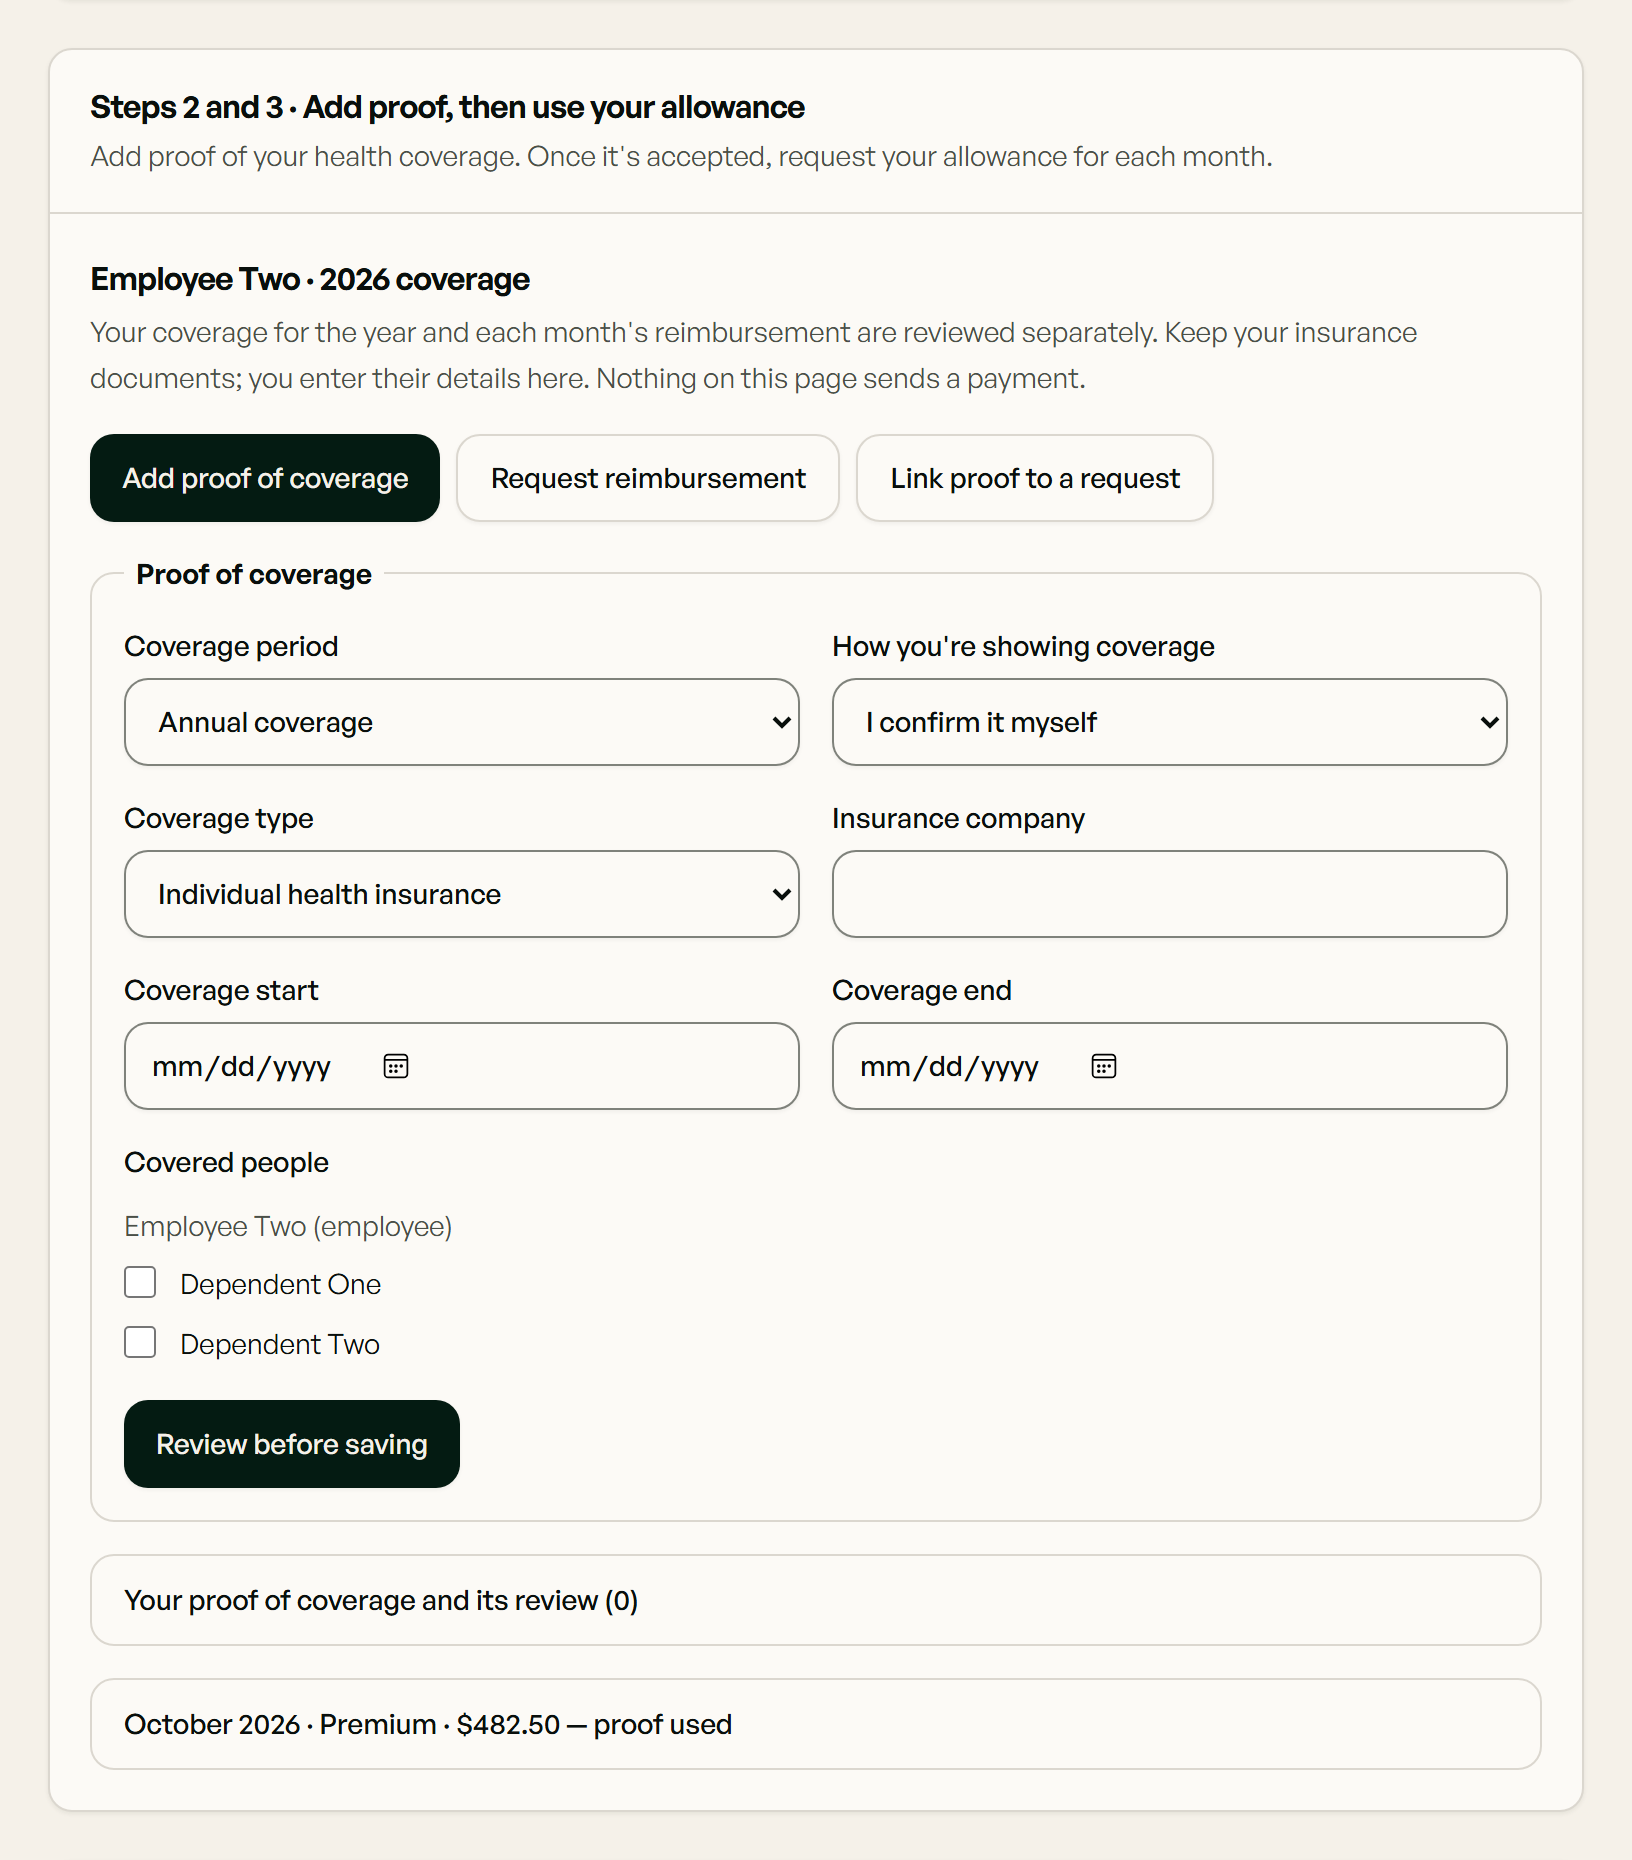This screenshot has height=1860, width=1632.
Task: Click the Review before saving button
Action: click(292, 1444)
